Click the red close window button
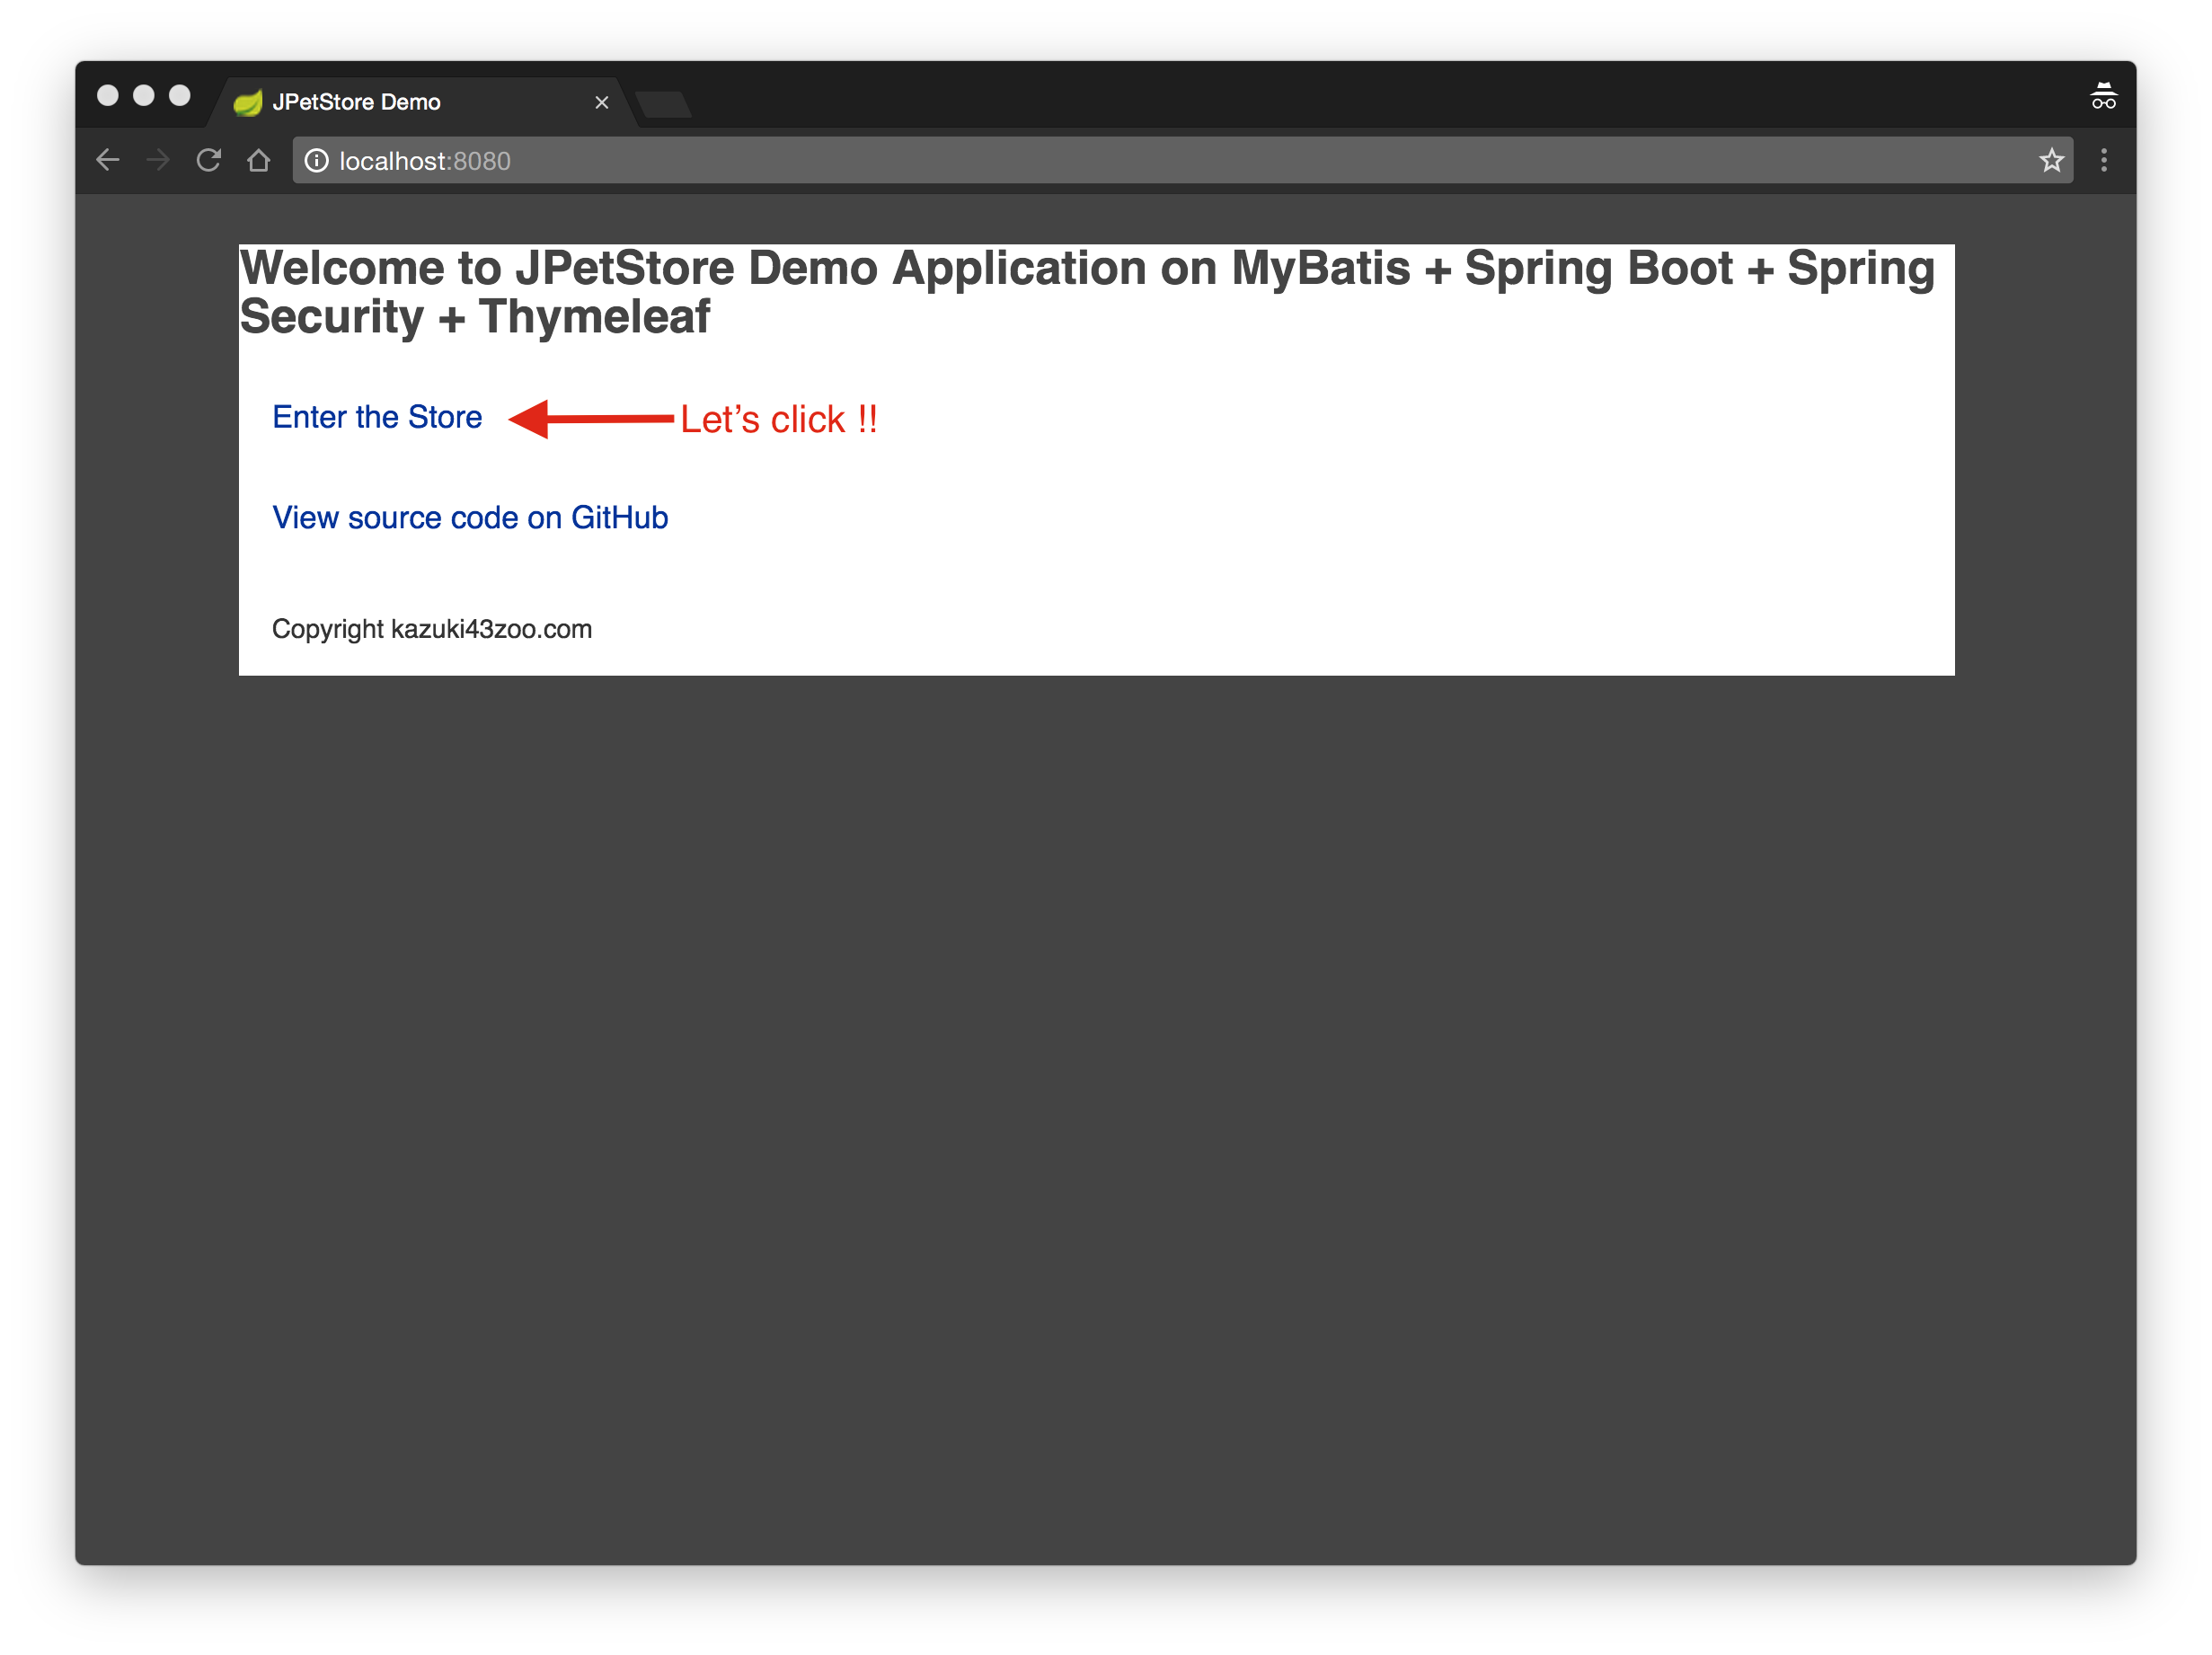The width and height of the screenshot is (2212, 1655). coord(108,95)
